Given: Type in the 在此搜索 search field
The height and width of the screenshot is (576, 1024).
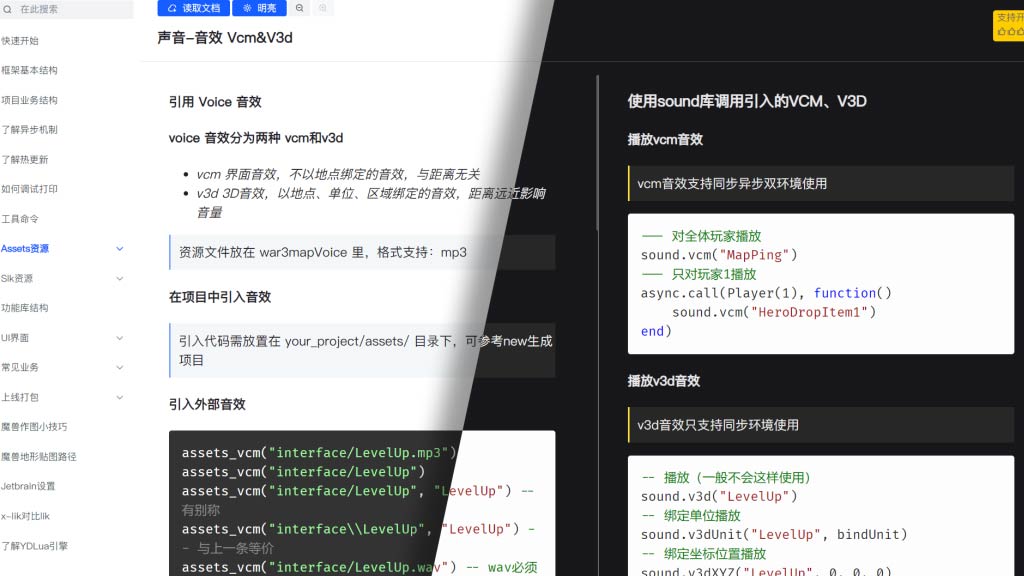Looking at the screenshot, I should 70,9.
